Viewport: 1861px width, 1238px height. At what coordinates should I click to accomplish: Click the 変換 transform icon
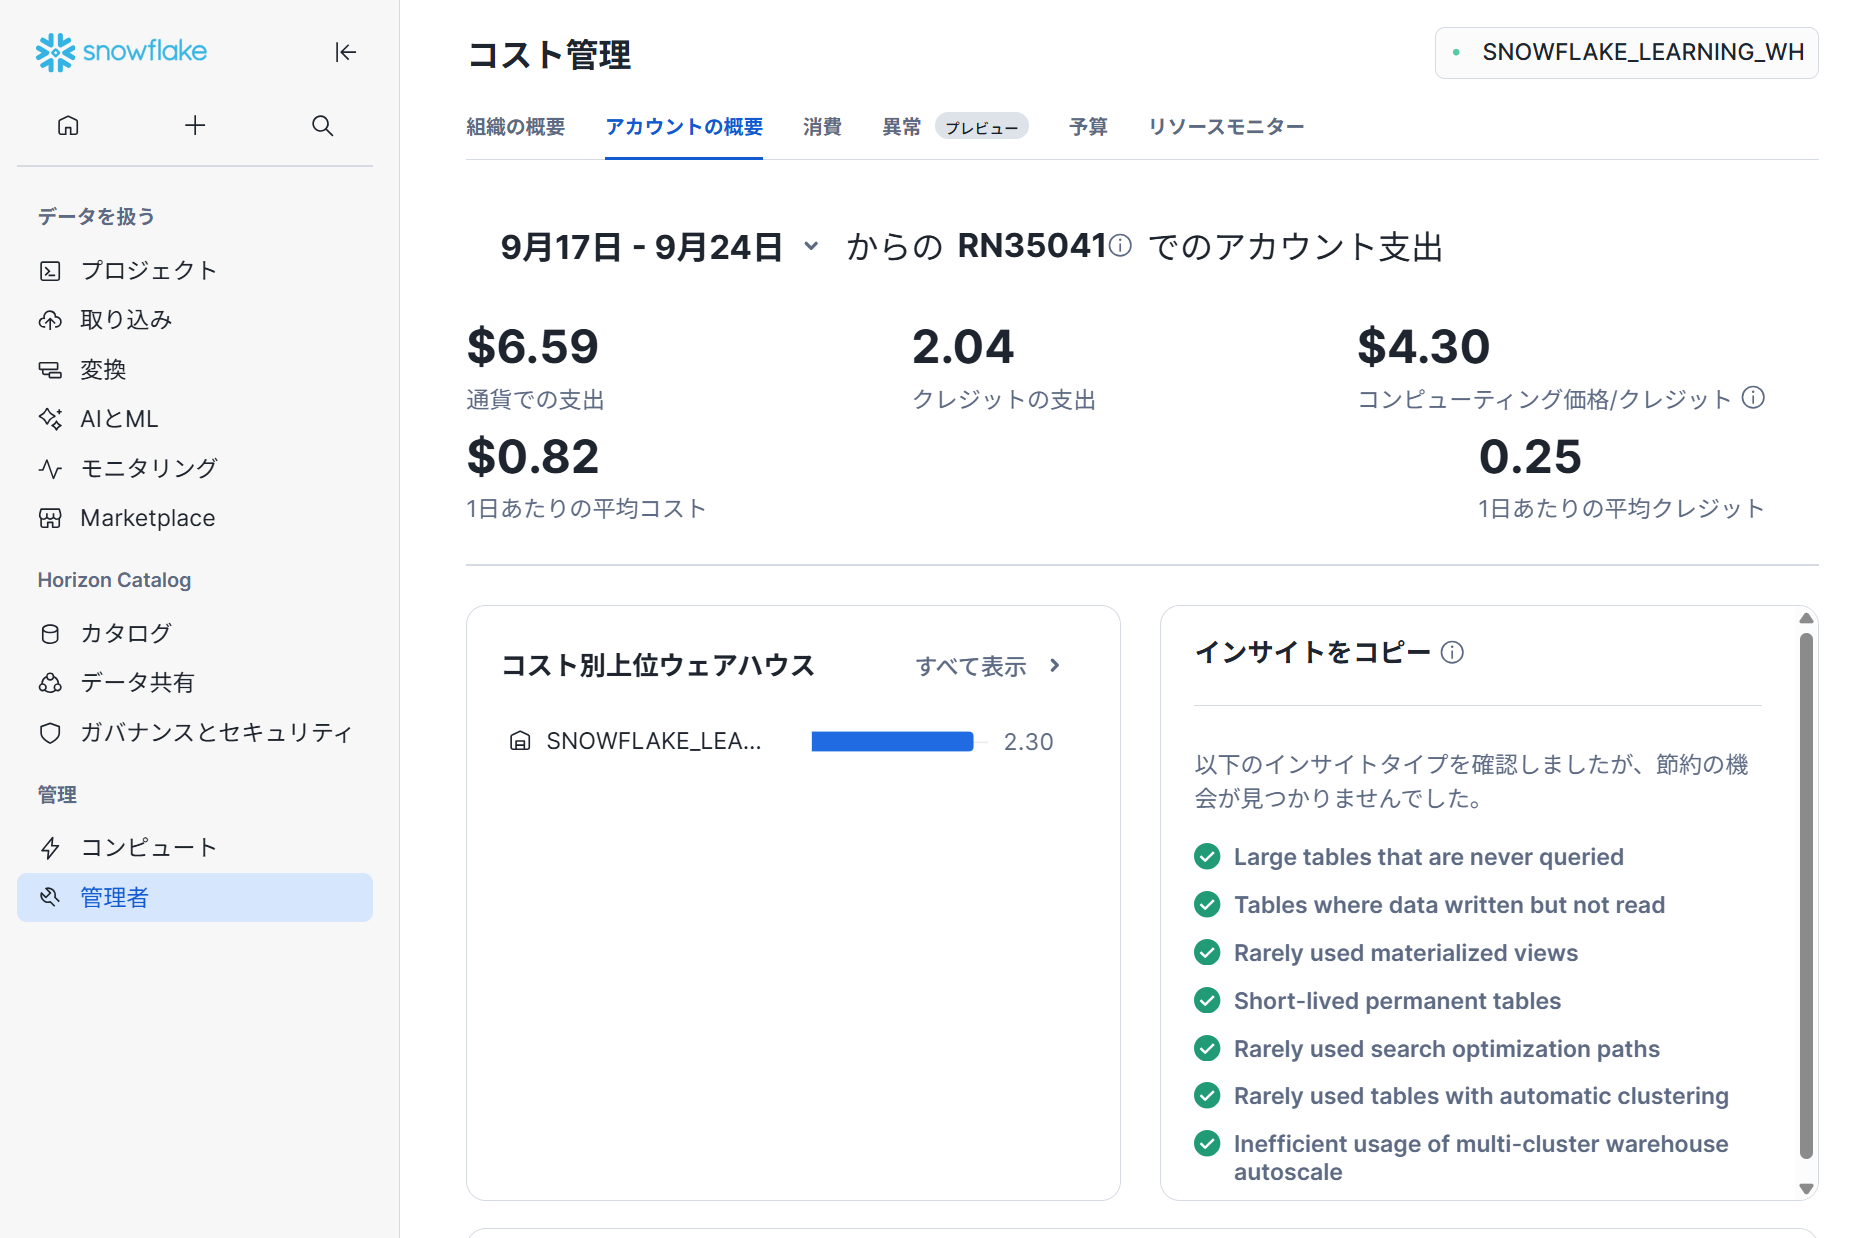point(50,370)
